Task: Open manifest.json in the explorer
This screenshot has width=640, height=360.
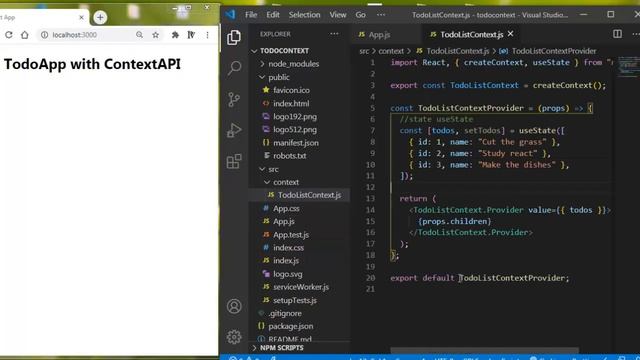Action: click(x=296, y=143)
